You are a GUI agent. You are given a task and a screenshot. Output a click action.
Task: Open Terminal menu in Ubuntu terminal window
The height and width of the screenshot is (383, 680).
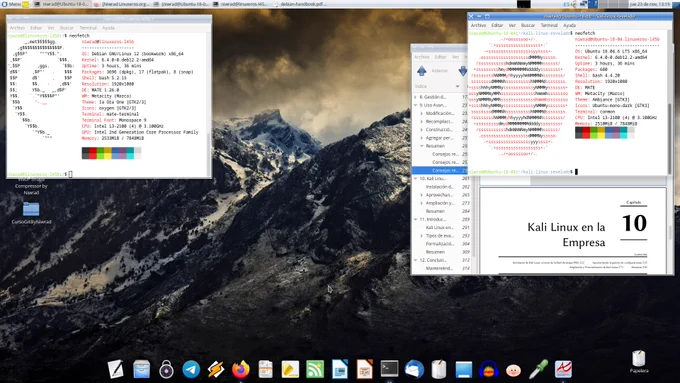(x=549, y=26)
